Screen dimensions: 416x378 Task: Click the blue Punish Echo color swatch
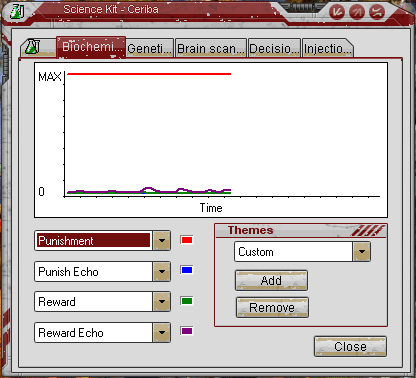[x=187, y=270]
